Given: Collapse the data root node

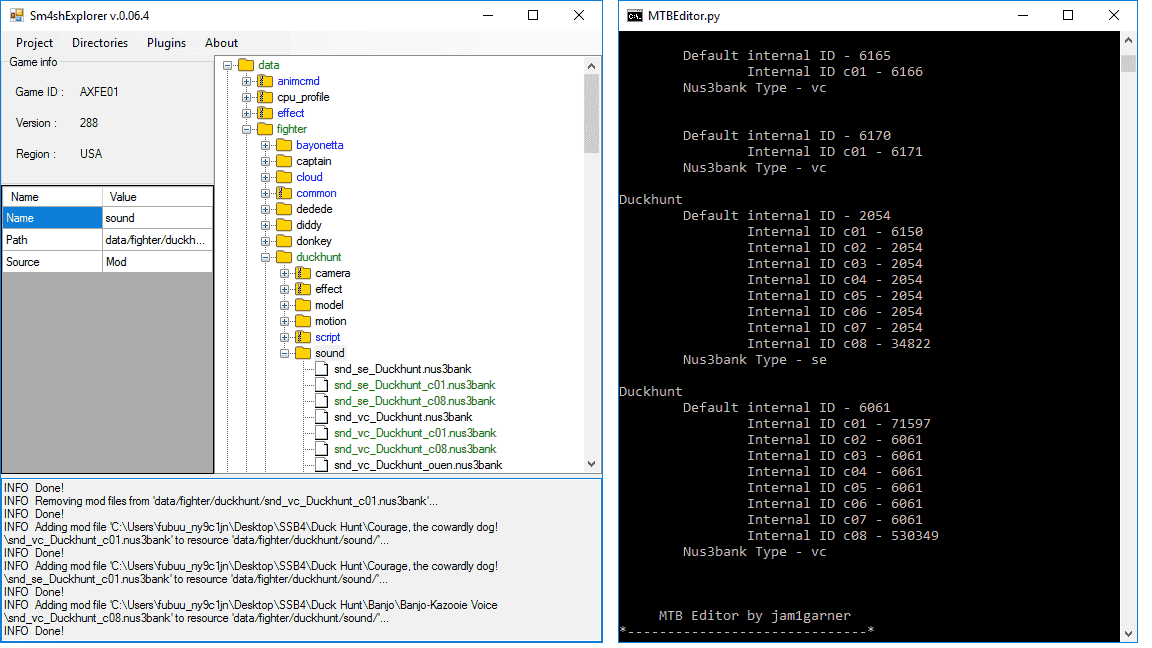Looking at the screenshot, I should point(228,65).
